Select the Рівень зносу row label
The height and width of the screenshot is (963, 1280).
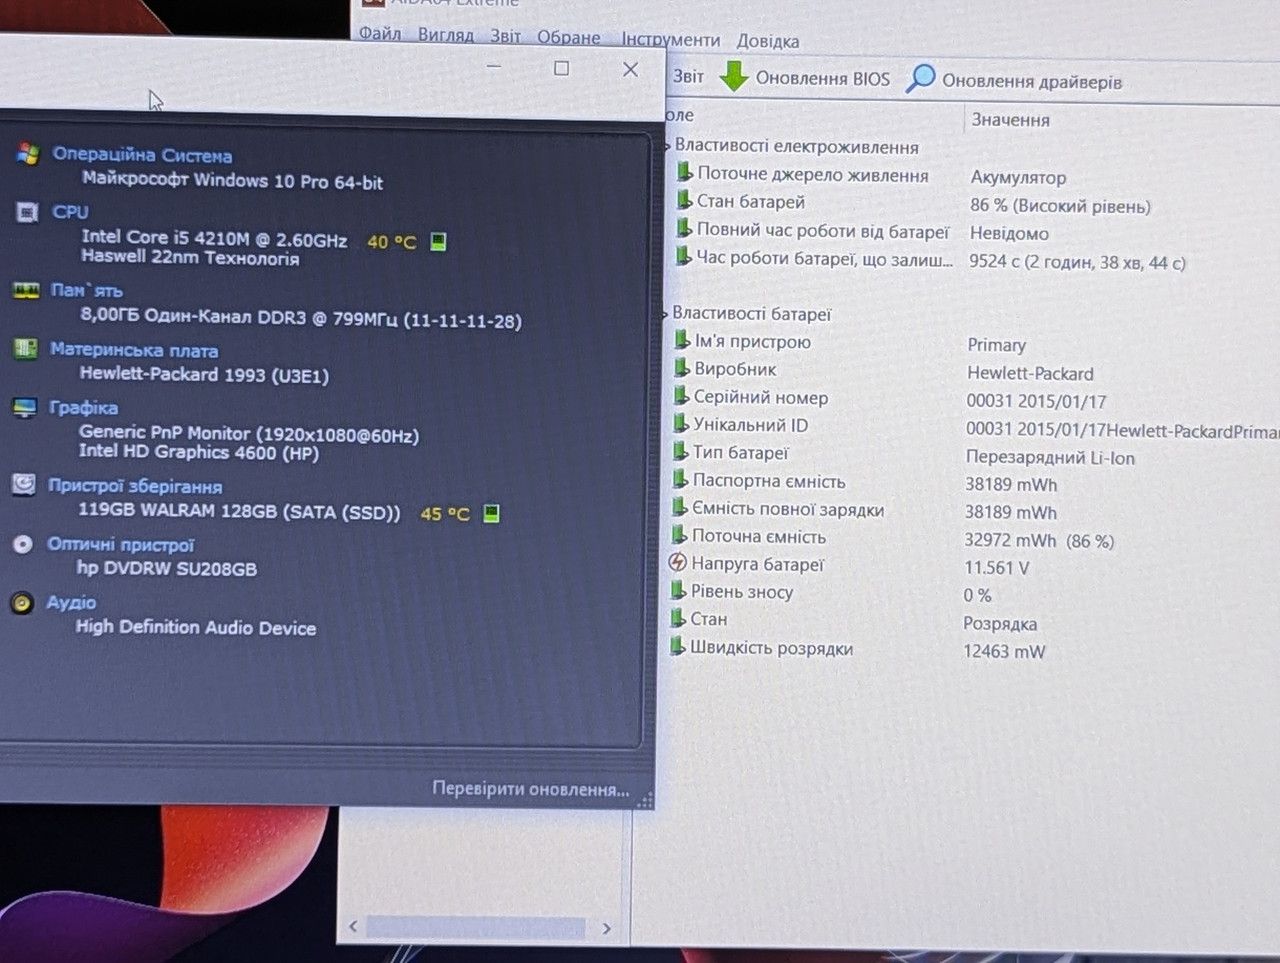point(742,592)
